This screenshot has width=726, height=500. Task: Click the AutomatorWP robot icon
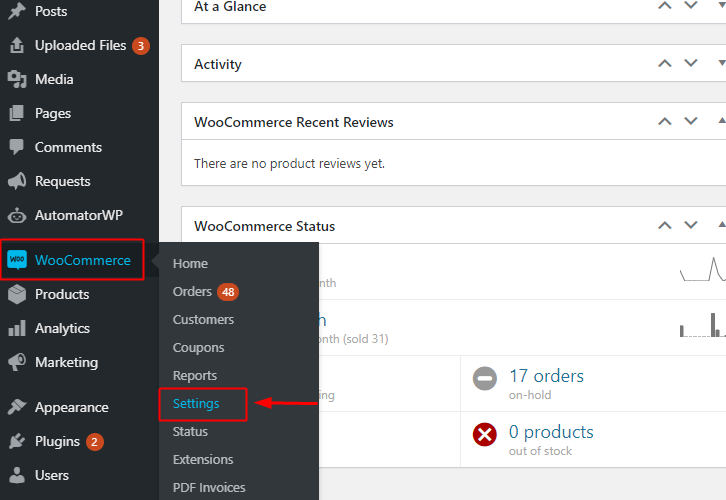[x=17, y=215]
